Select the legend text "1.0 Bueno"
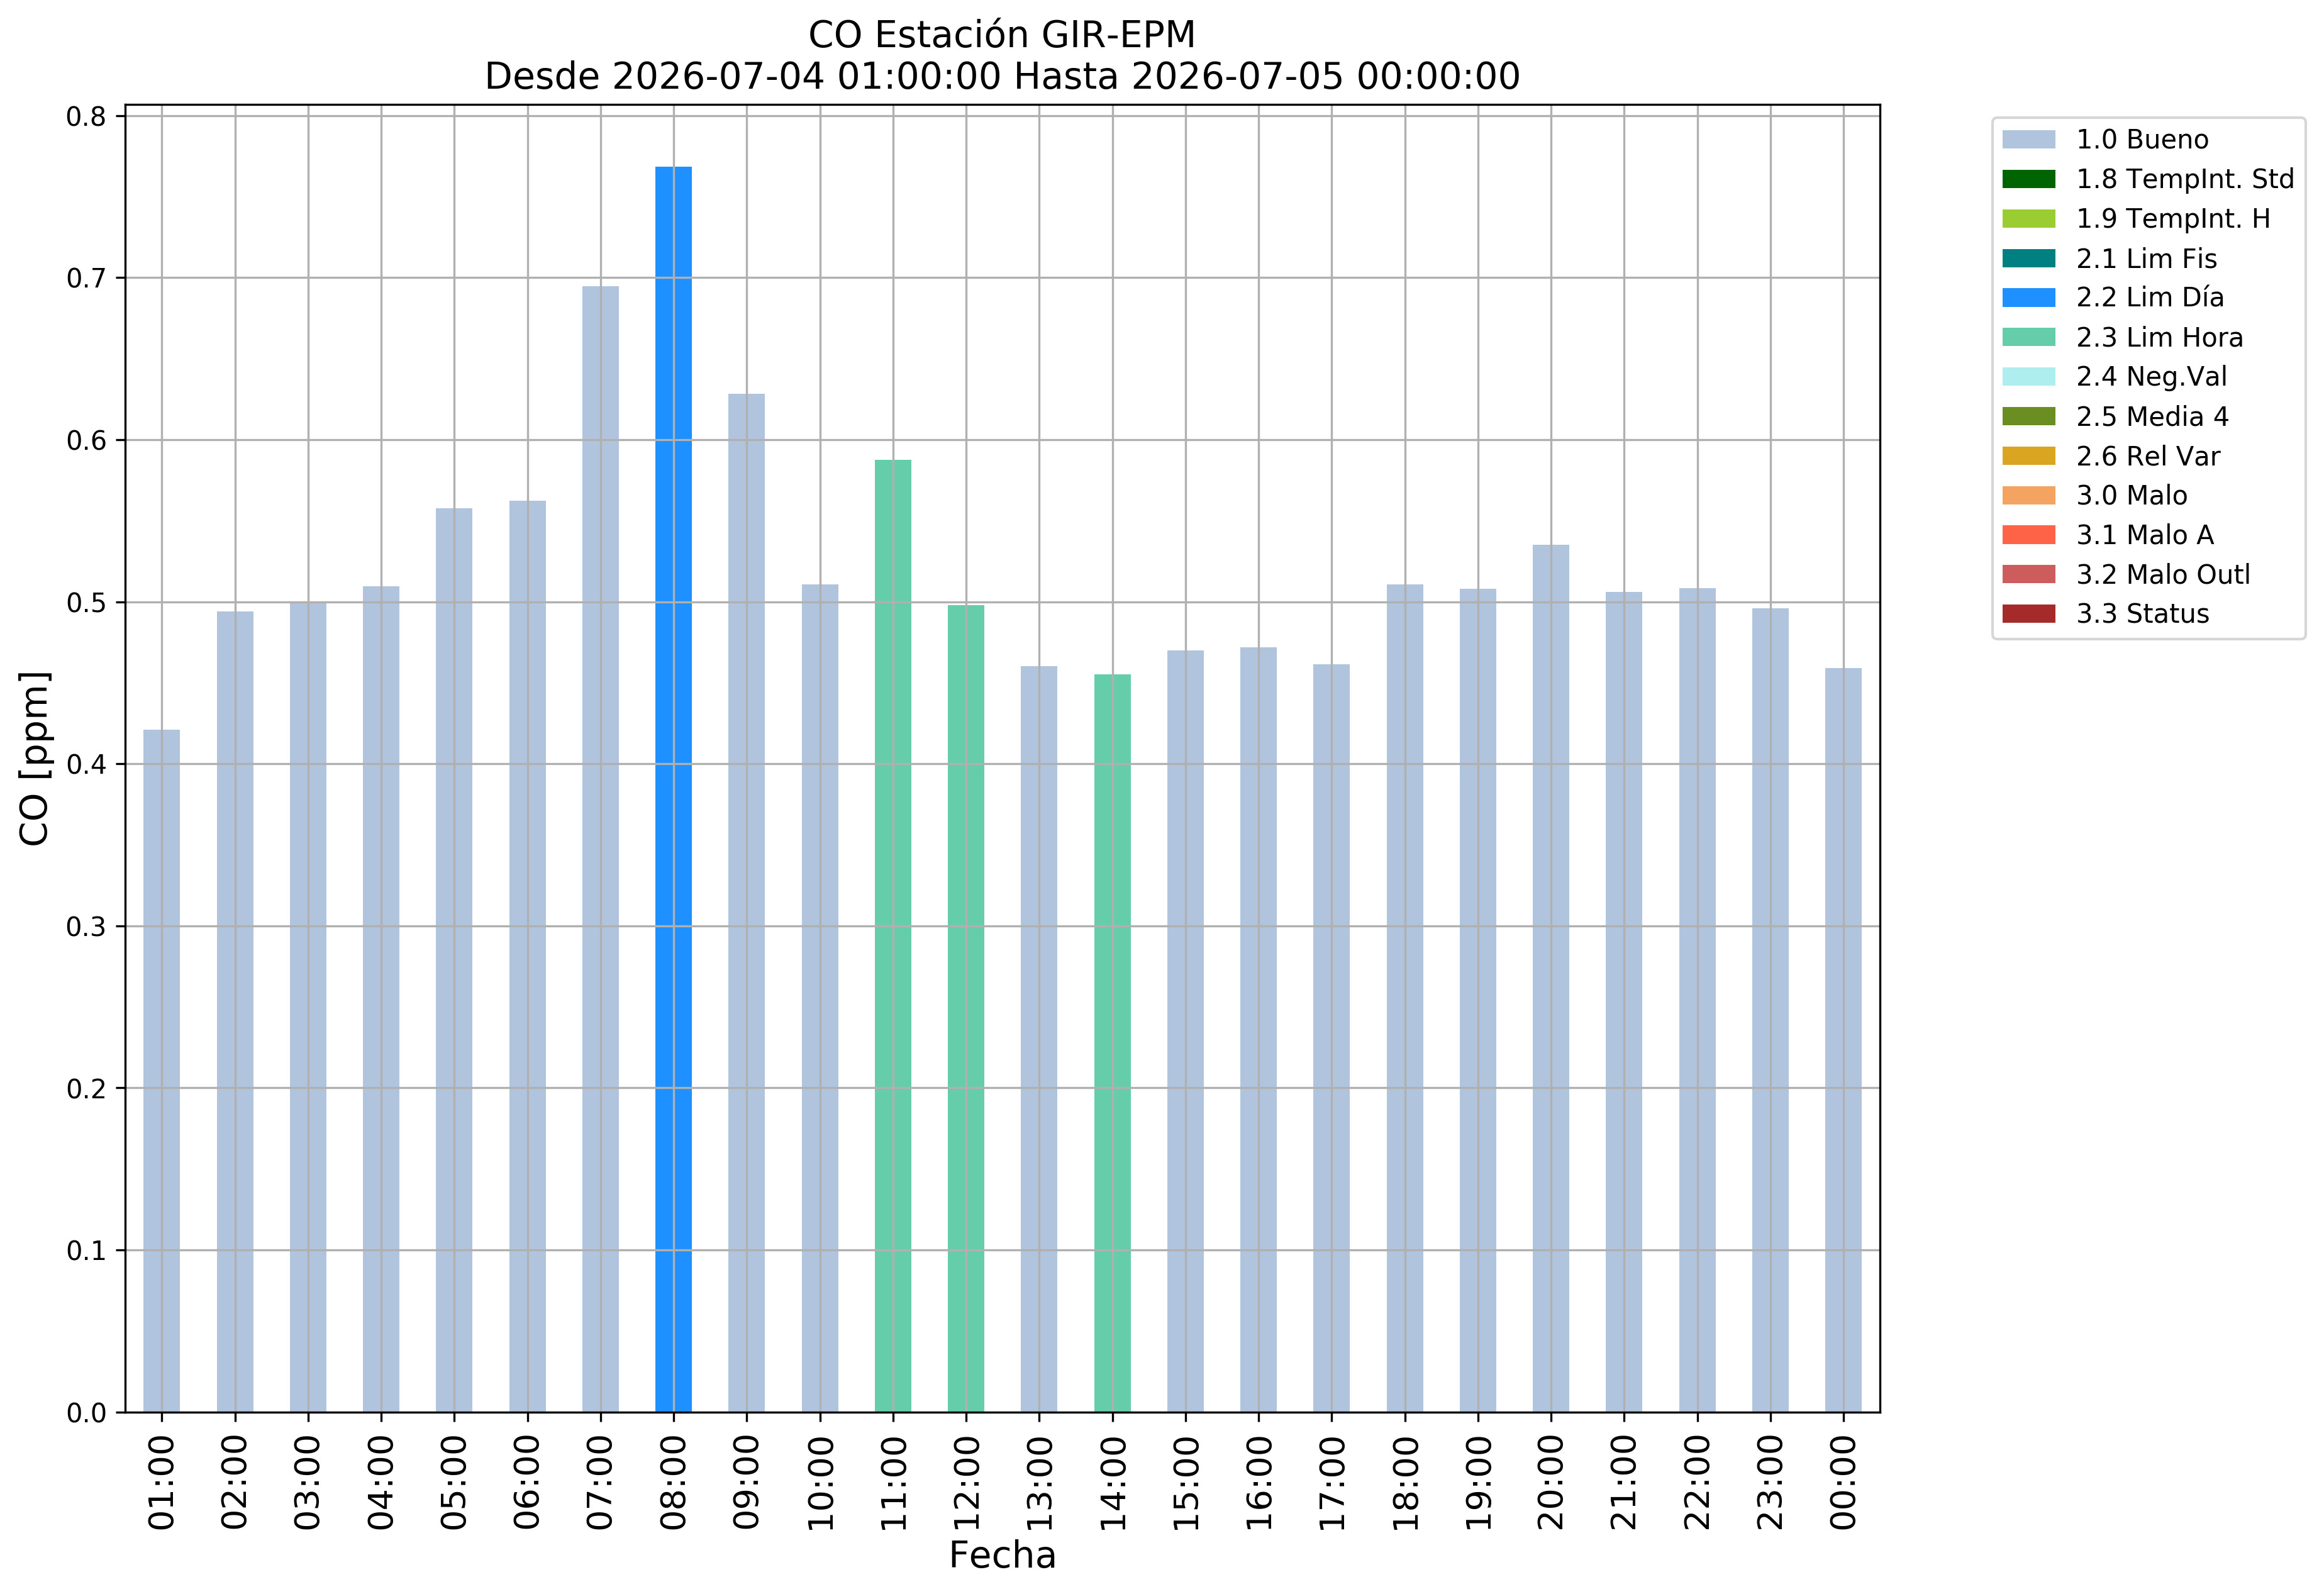The image size is (2324, 1594). point(2142,140)
